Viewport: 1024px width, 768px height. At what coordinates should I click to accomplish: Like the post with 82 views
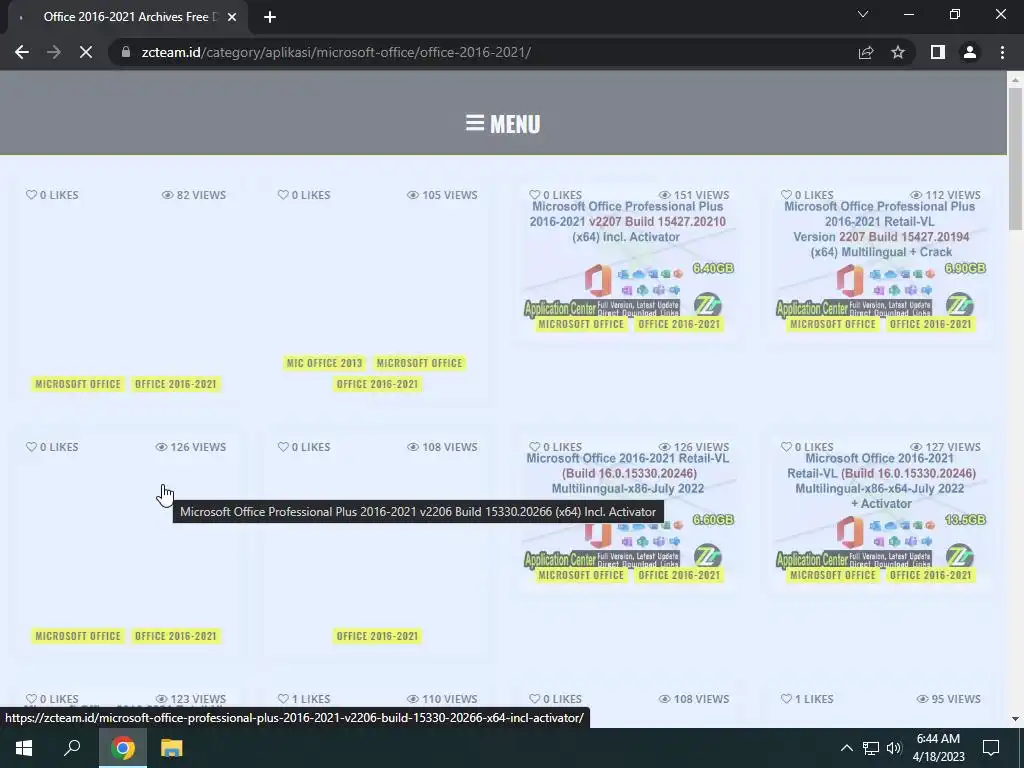point(52,195)
